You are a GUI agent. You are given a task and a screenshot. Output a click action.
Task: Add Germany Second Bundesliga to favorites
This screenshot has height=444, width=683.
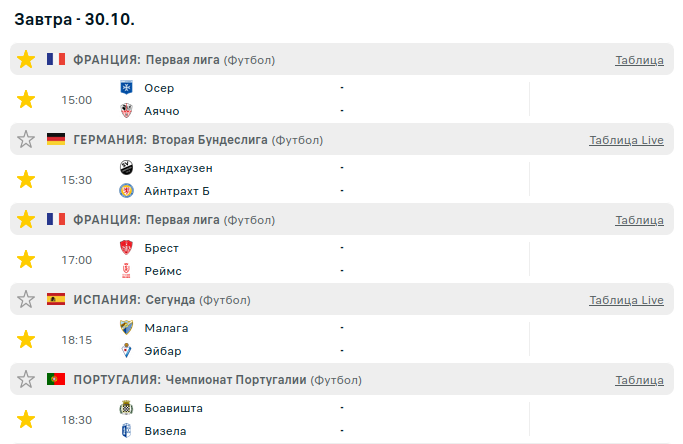(x=26, y=139)
